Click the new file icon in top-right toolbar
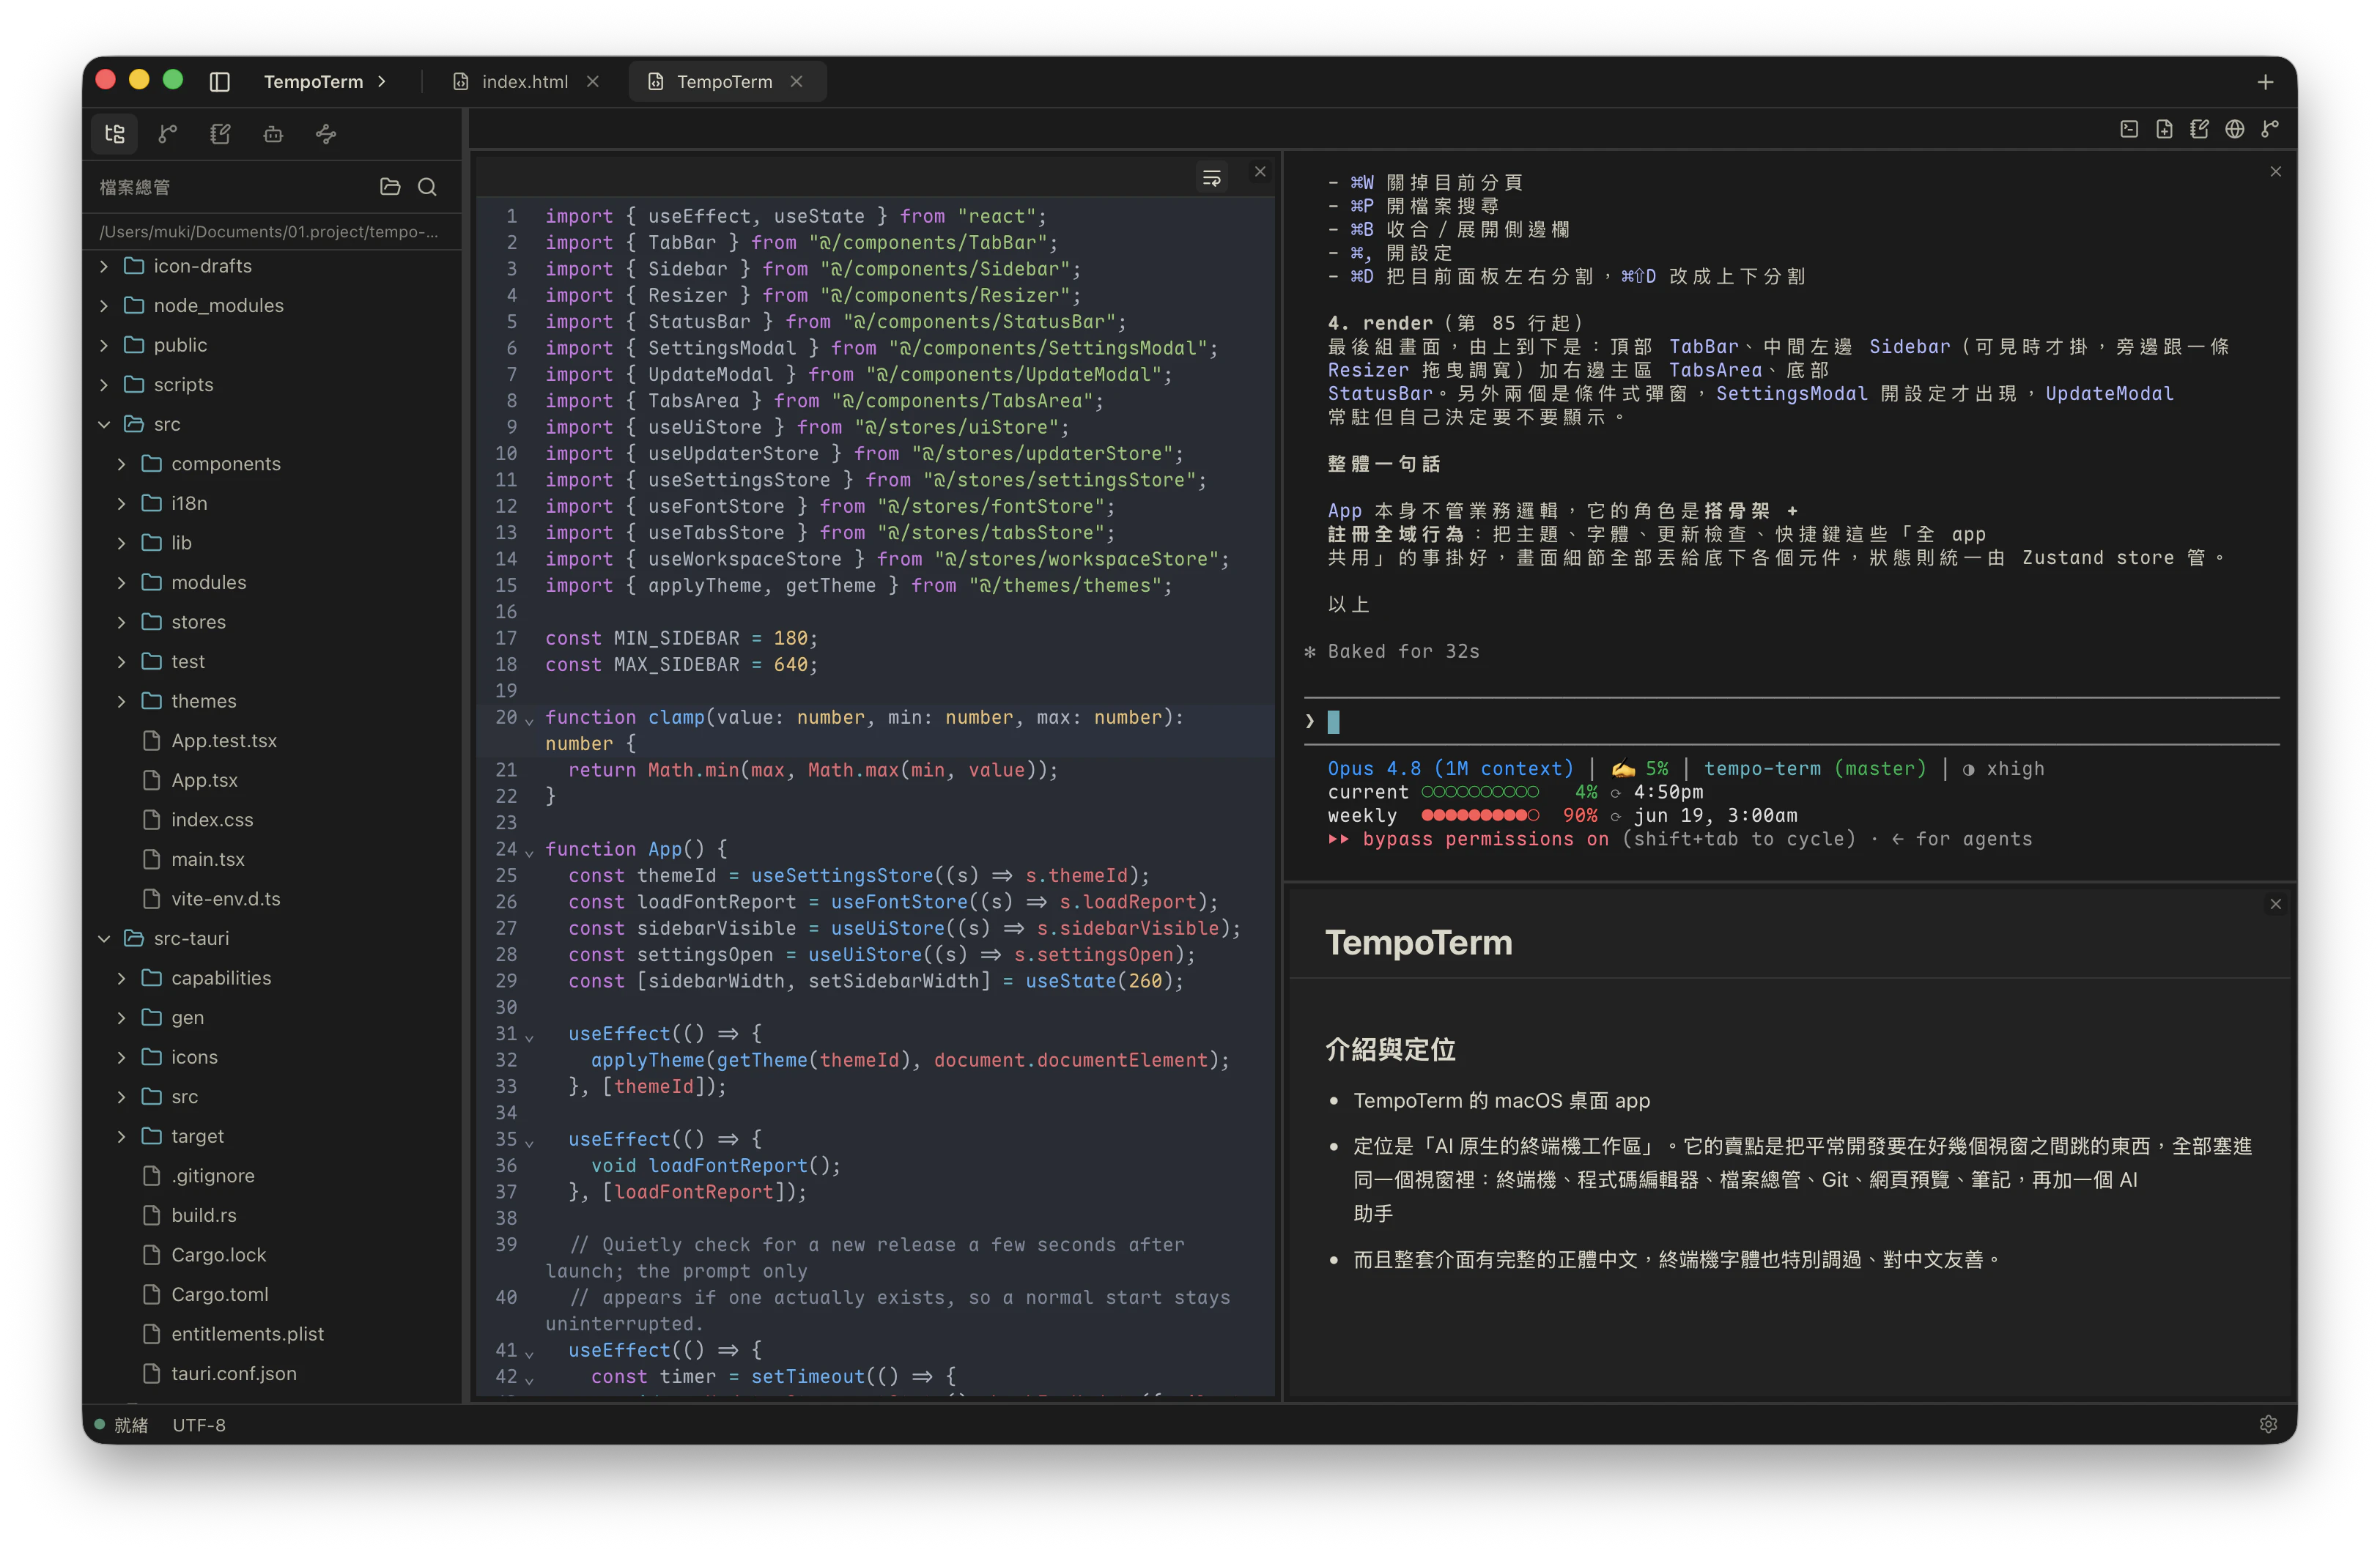 coord(2164,129)
